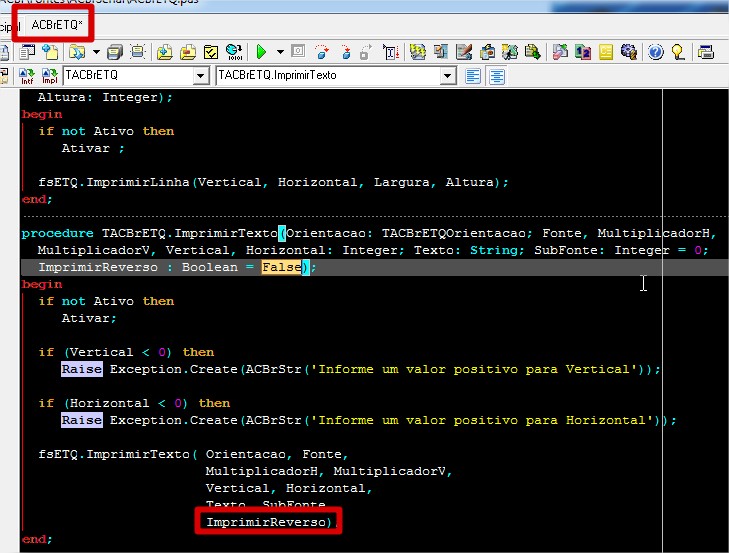This screenshot has width=729, height=553.
Task: Toggle the centered lines view button
Action: [497, 76]
